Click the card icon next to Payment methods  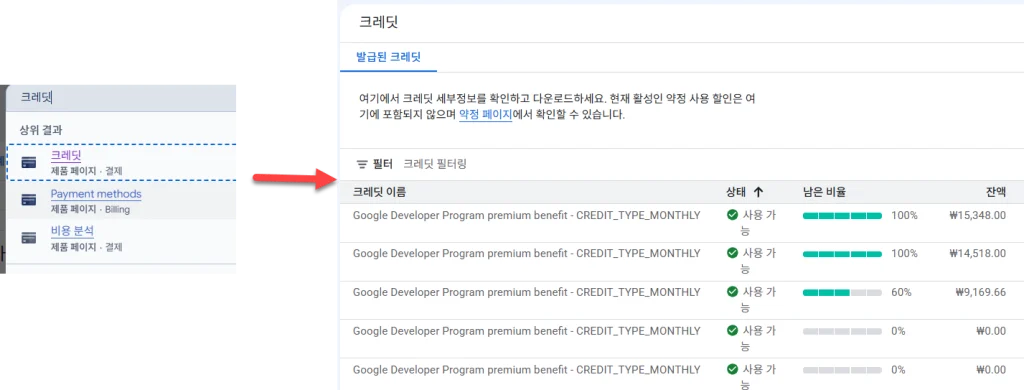point(28,200)
